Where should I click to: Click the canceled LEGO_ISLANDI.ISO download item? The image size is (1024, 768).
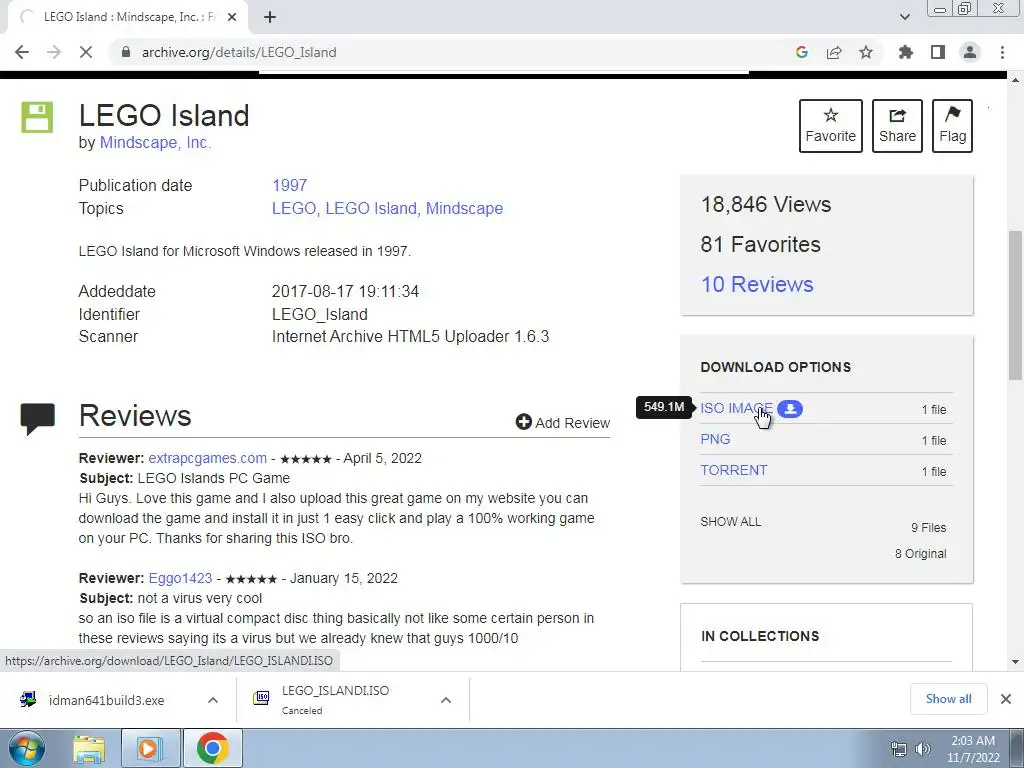coord(336,700)
